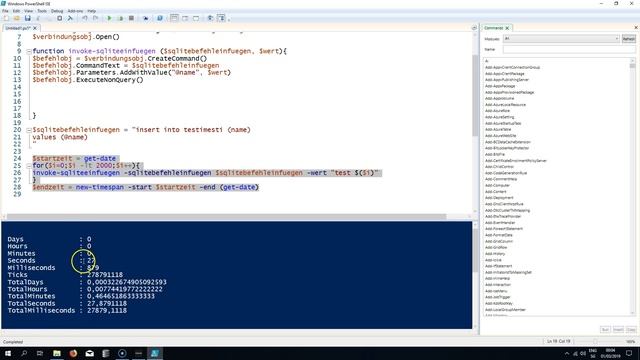The image size is (640, 360).
Task: Open the Add-ons menu
Action: tap(75, 11)
